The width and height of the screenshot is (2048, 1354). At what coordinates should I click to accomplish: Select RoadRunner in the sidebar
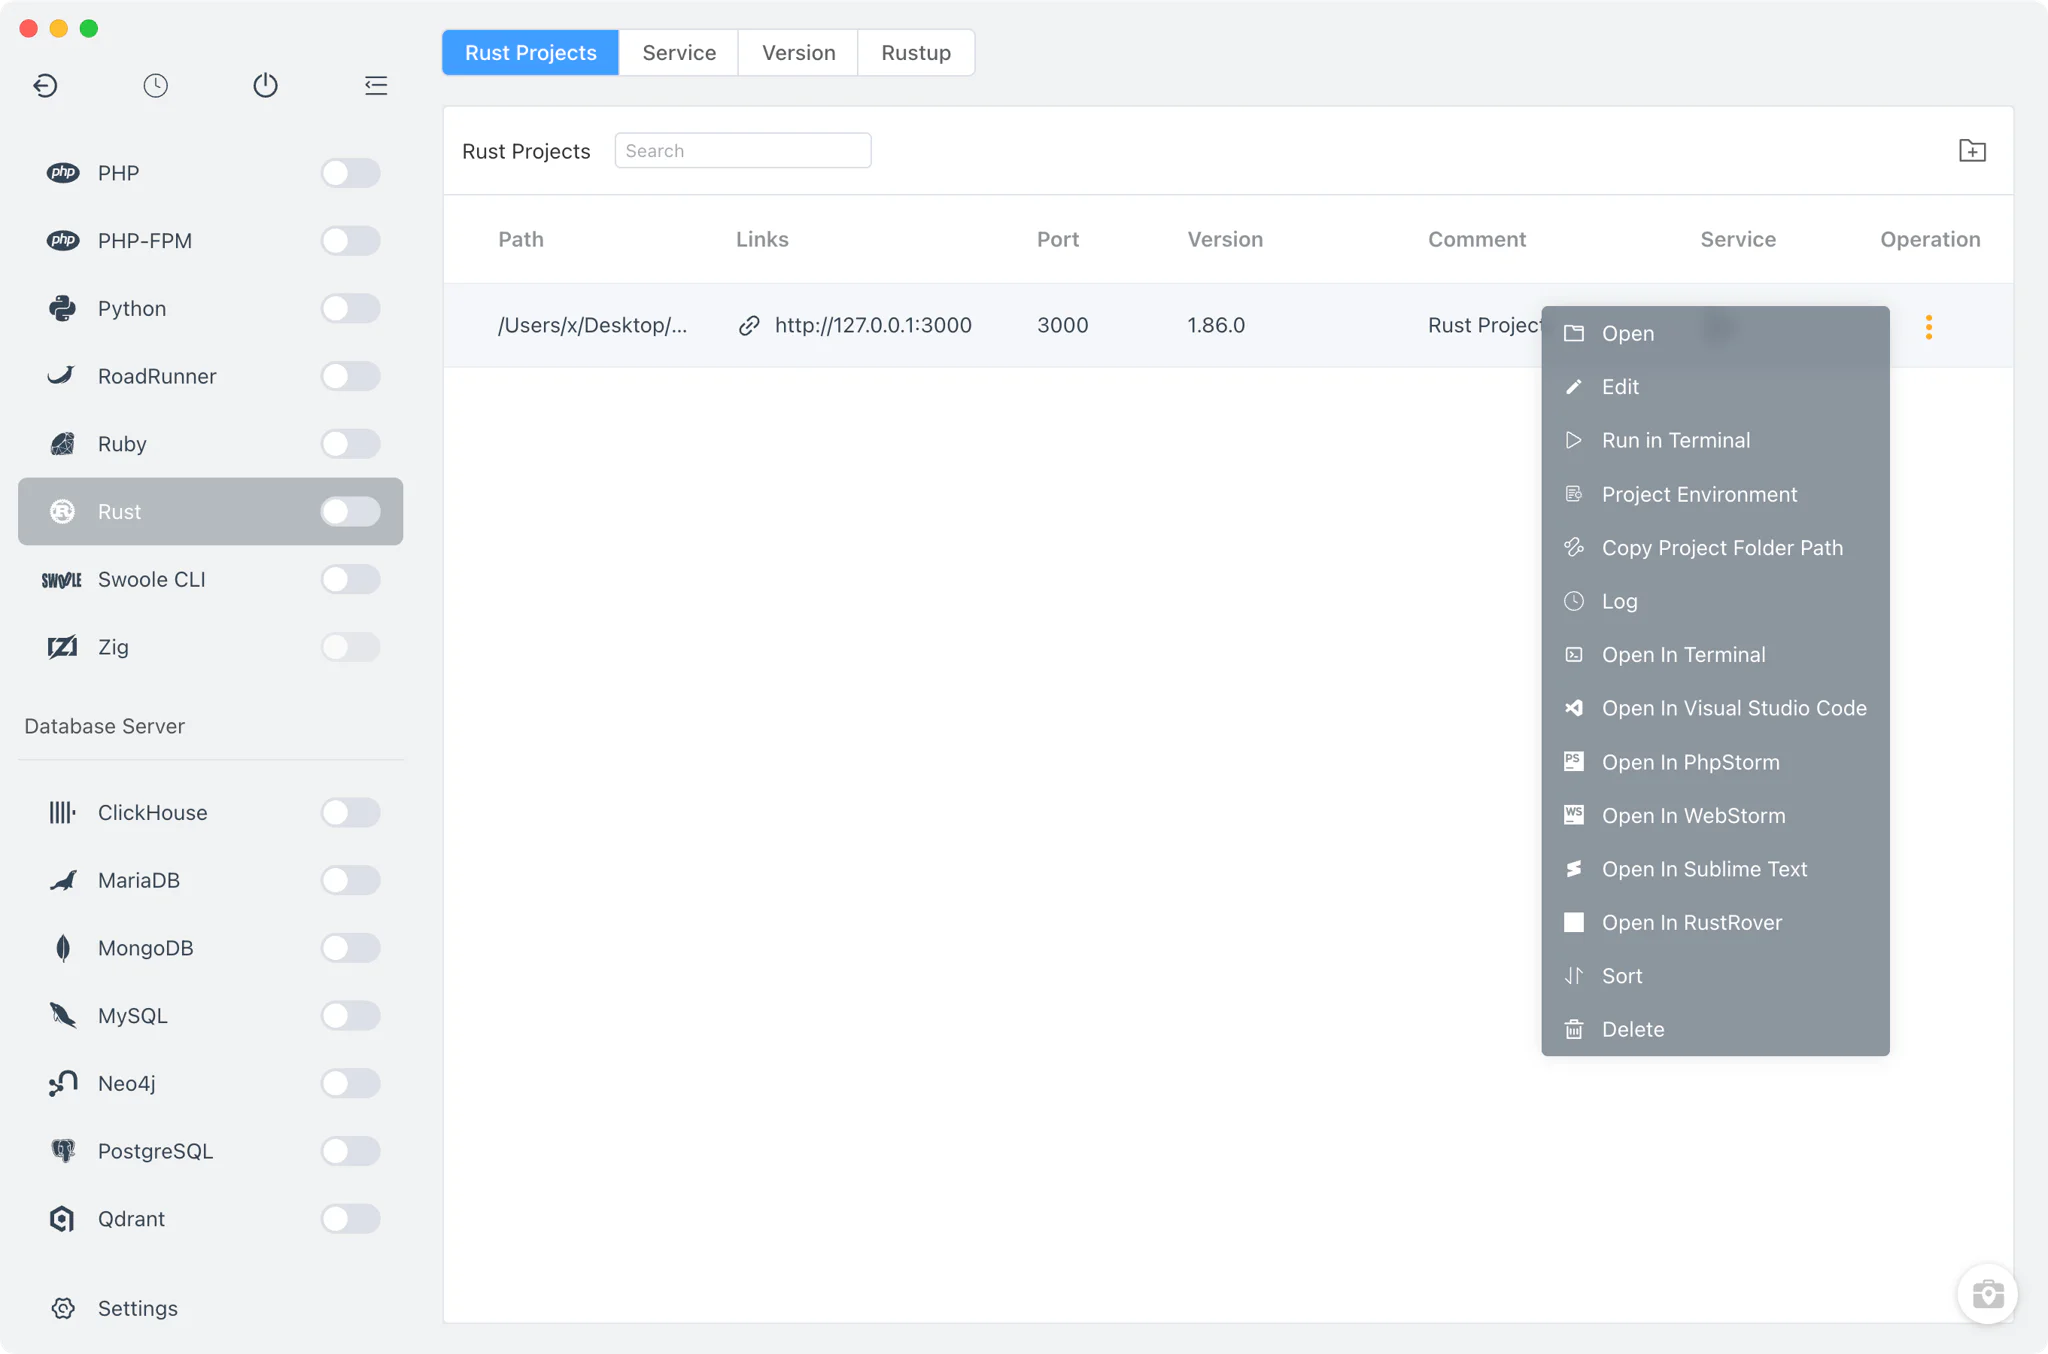210,376
